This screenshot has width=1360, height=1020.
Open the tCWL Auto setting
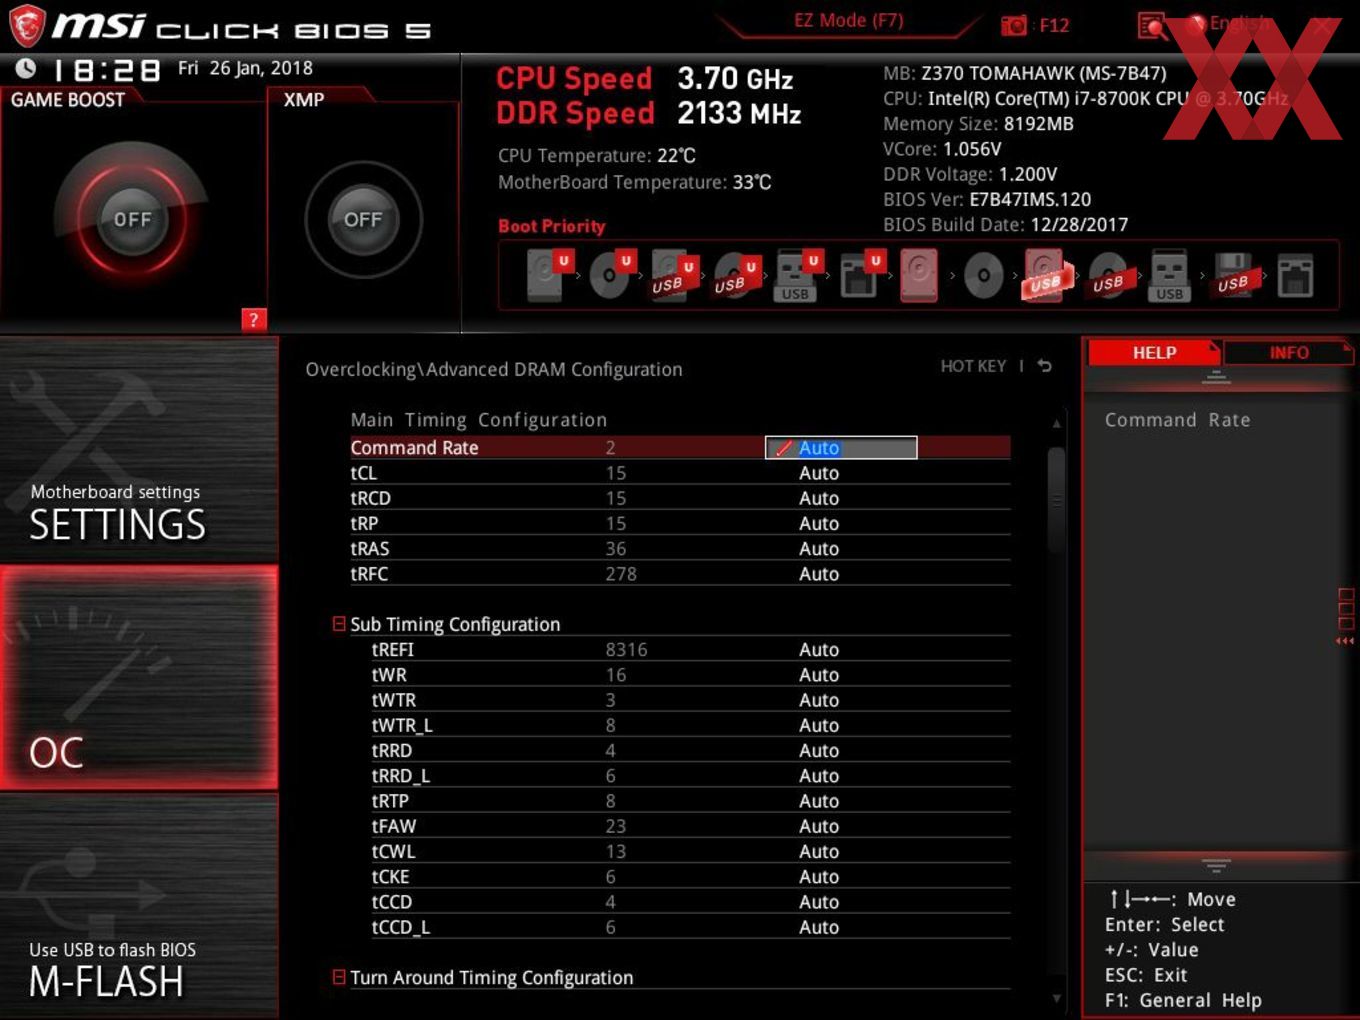819,851
